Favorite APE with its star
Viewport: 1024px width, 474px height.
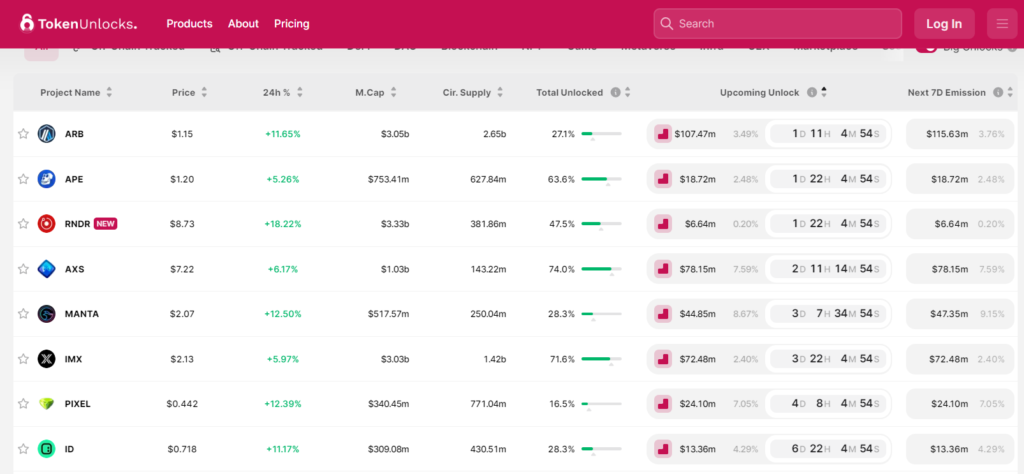(24, 179)
